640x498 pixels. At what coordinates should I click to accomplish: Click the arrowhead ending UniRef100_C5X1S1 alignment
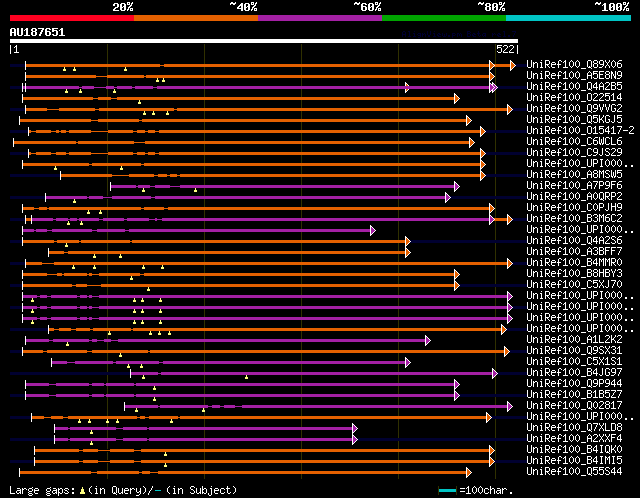[408, 362]
